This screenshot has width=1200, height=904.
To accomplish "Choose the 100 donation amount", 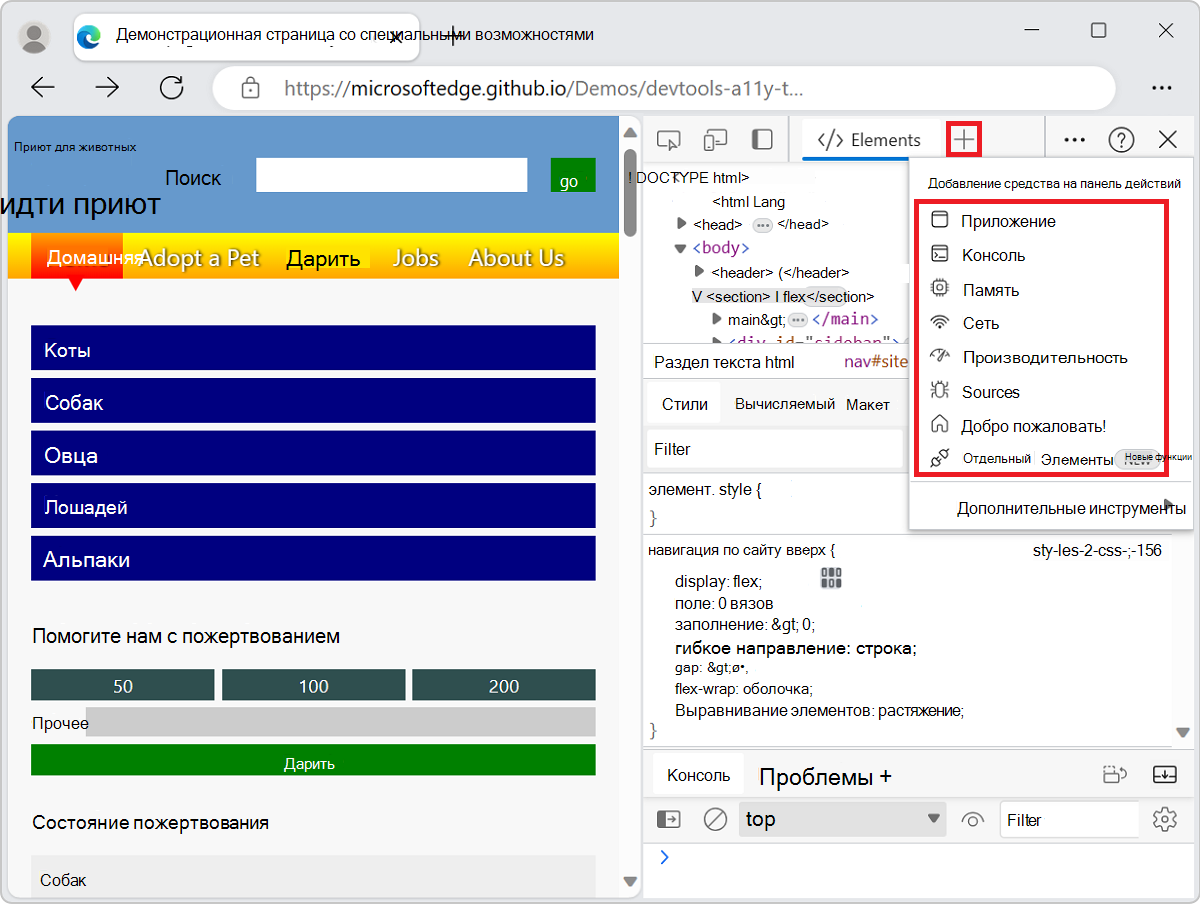I will pos(314,685).
